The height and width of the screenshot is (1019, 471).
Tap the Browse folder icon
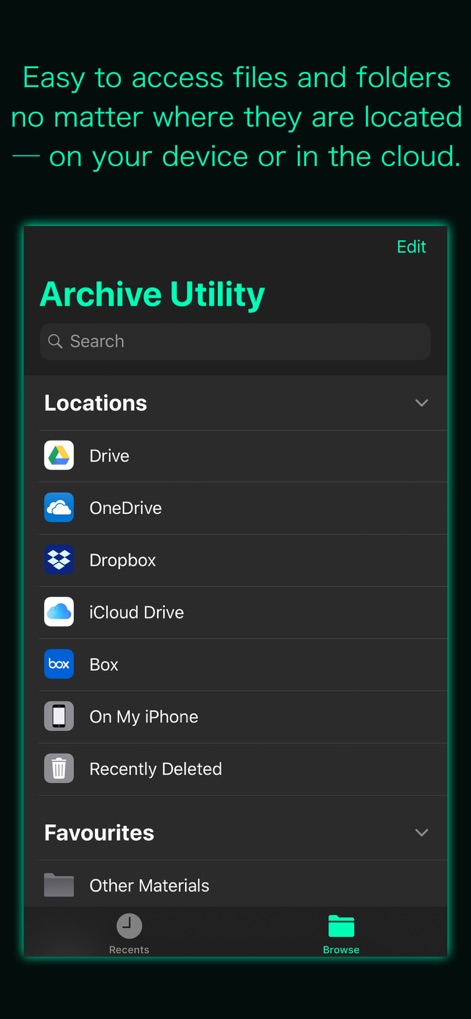[341, 925]
